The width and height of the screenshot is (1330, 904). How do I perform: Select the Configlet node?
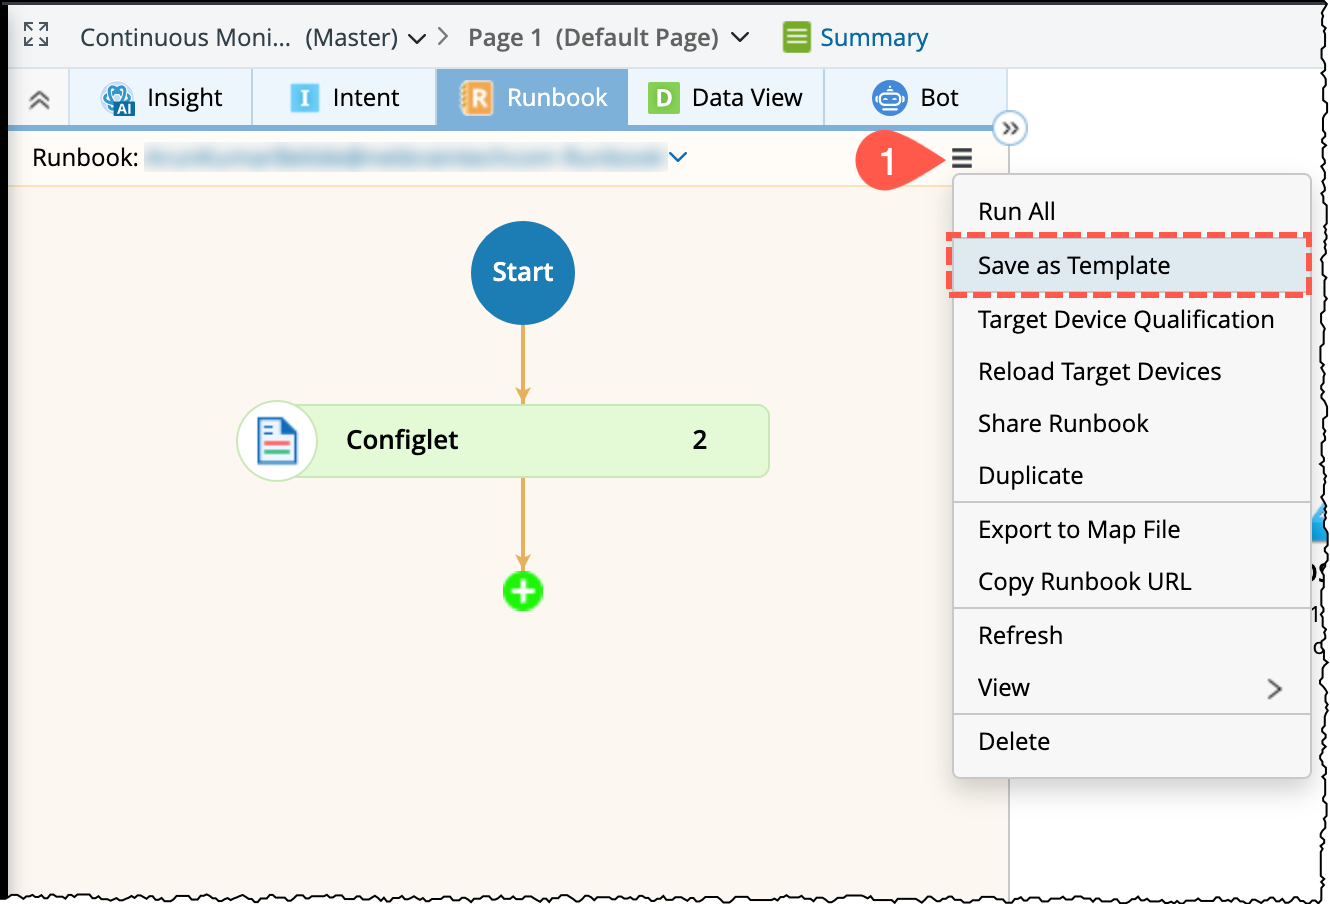click(x=503, y=441)
